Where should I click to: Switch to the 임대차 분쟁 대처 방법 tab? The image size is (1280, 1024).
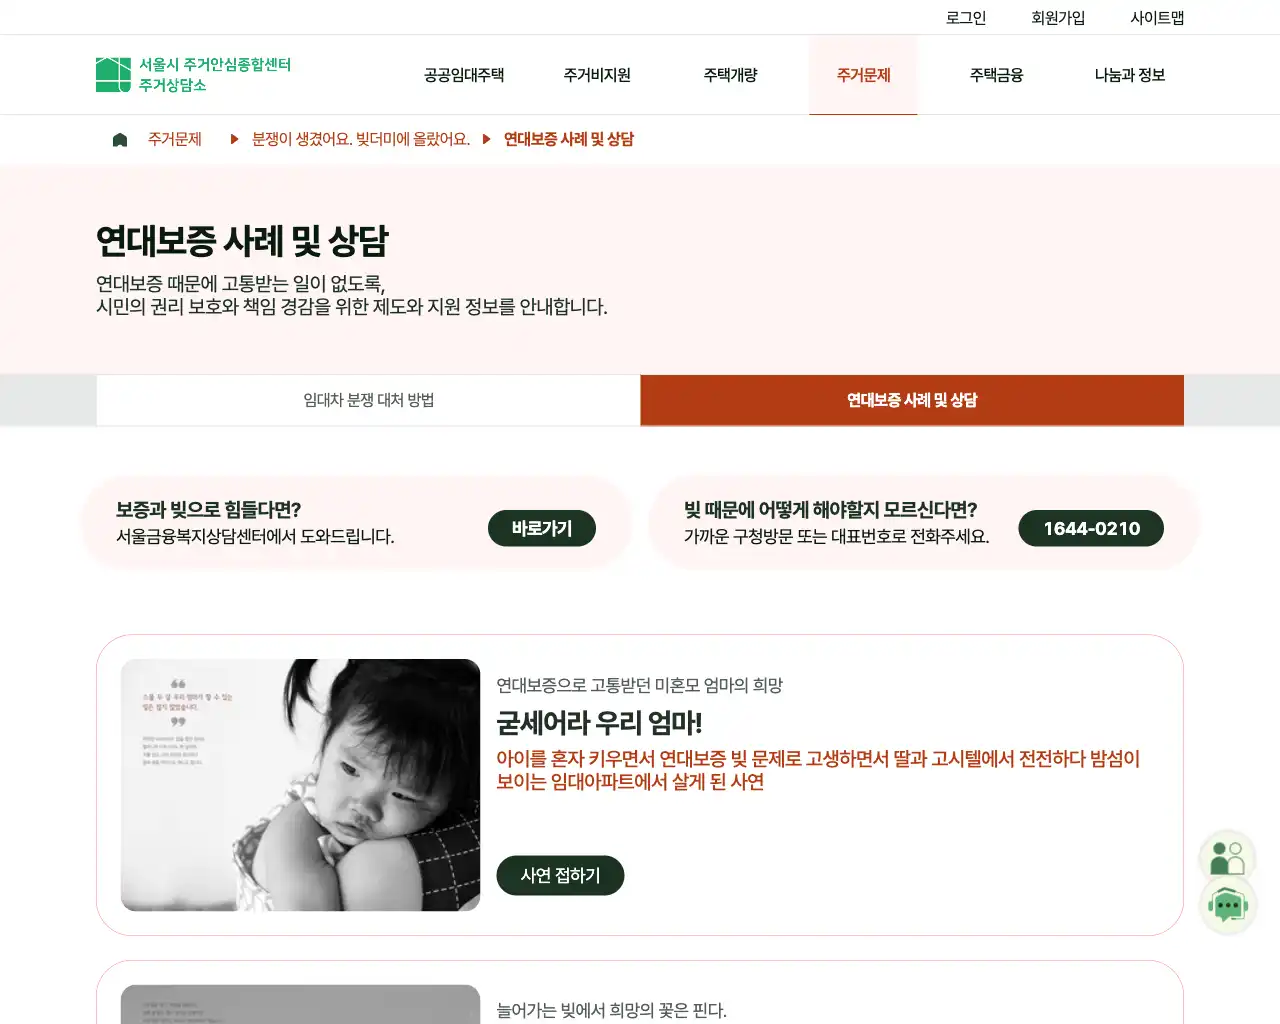click(x=368, y=400)
